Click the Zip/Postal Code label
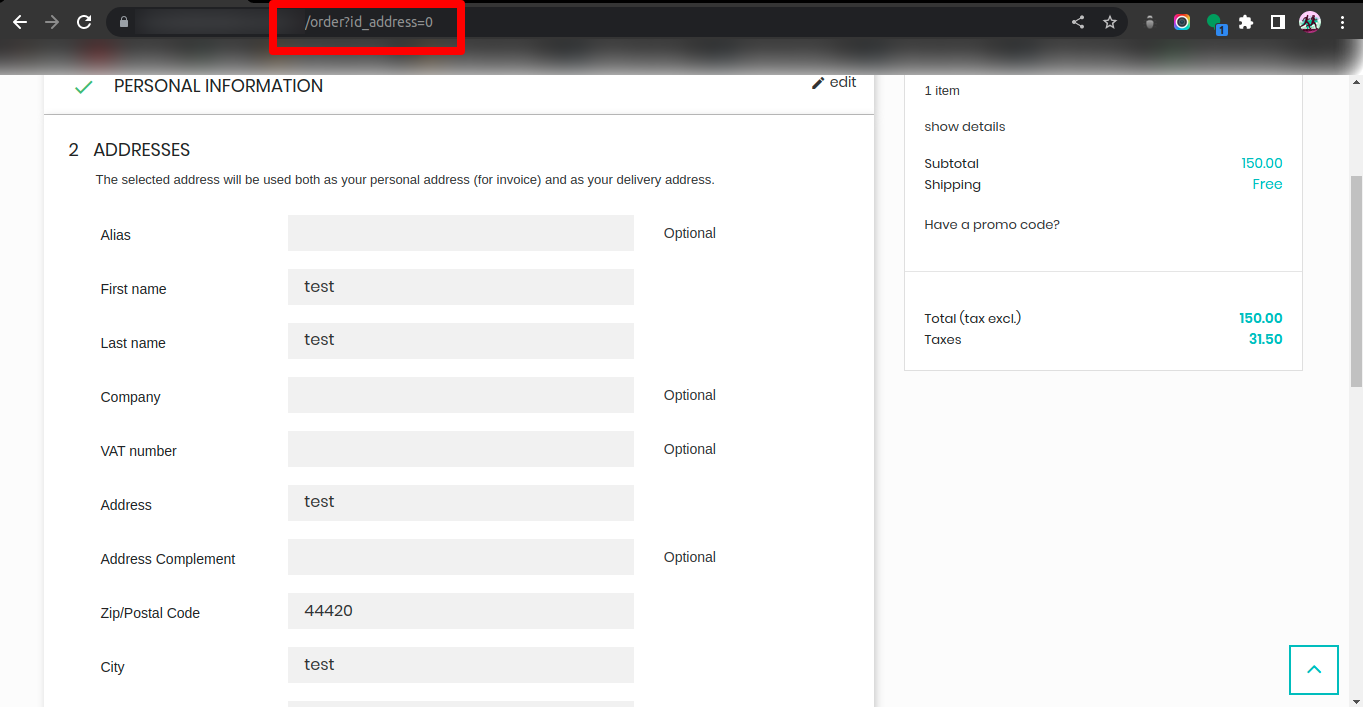1363x707 pixels. (x=150, y=613)
